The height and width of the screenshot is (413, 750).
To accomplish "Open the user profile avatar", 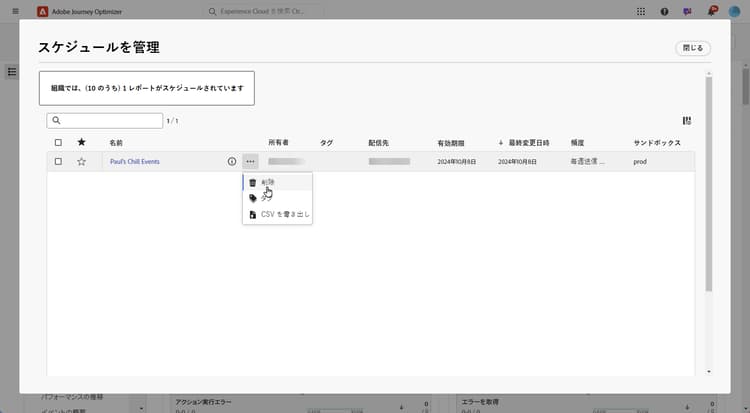I will pos(734,11).
